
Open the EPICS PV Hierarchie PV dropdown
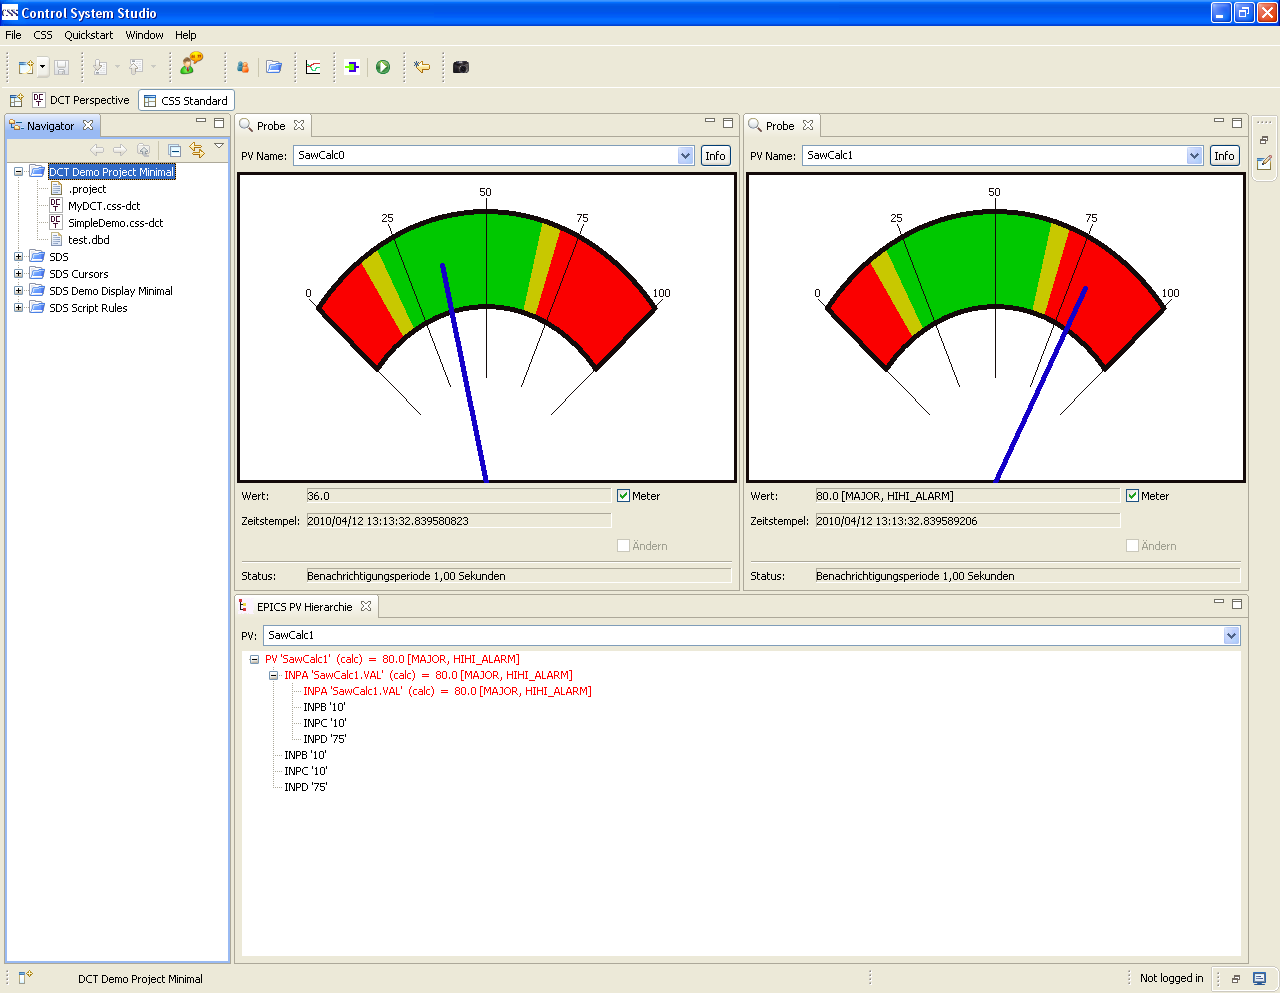point(1231,636)
